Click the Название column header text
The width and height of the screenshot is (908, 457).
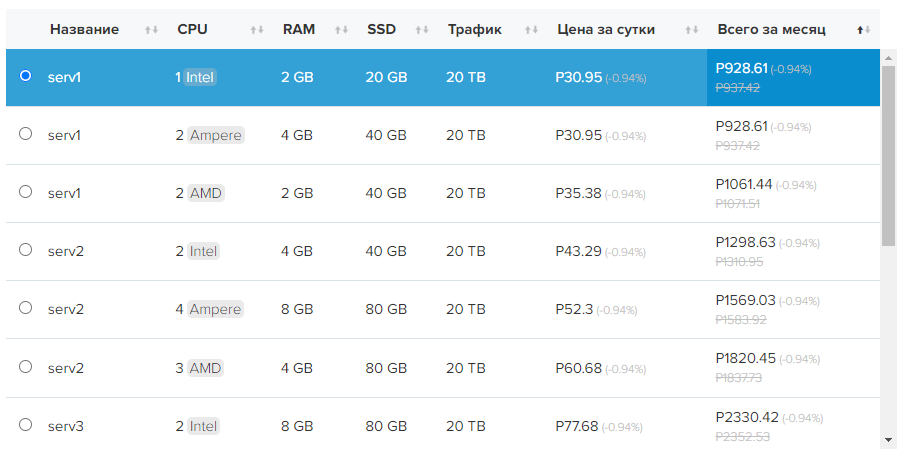click(84, 30)
